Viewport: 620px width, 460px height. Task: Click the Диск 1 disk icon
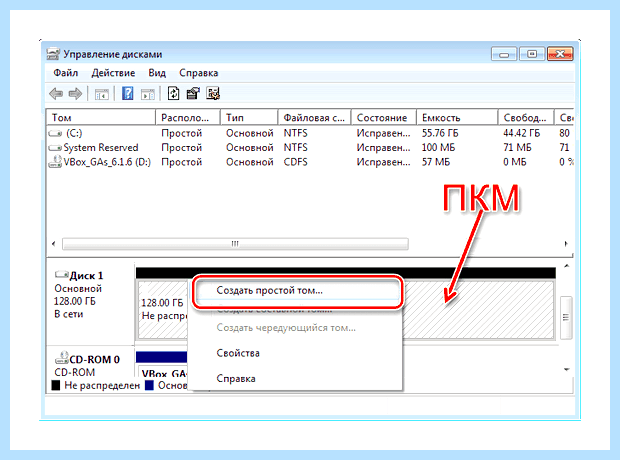pos(62,274)
